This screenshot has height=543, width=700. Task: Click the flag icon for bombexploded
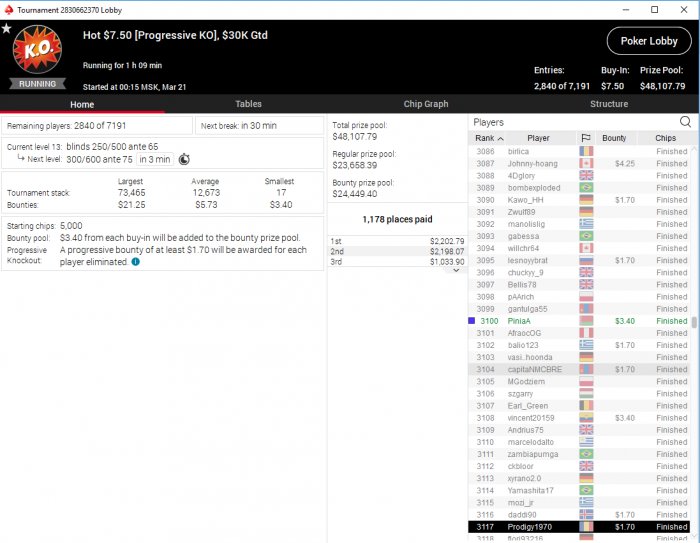tap(586, 188)
